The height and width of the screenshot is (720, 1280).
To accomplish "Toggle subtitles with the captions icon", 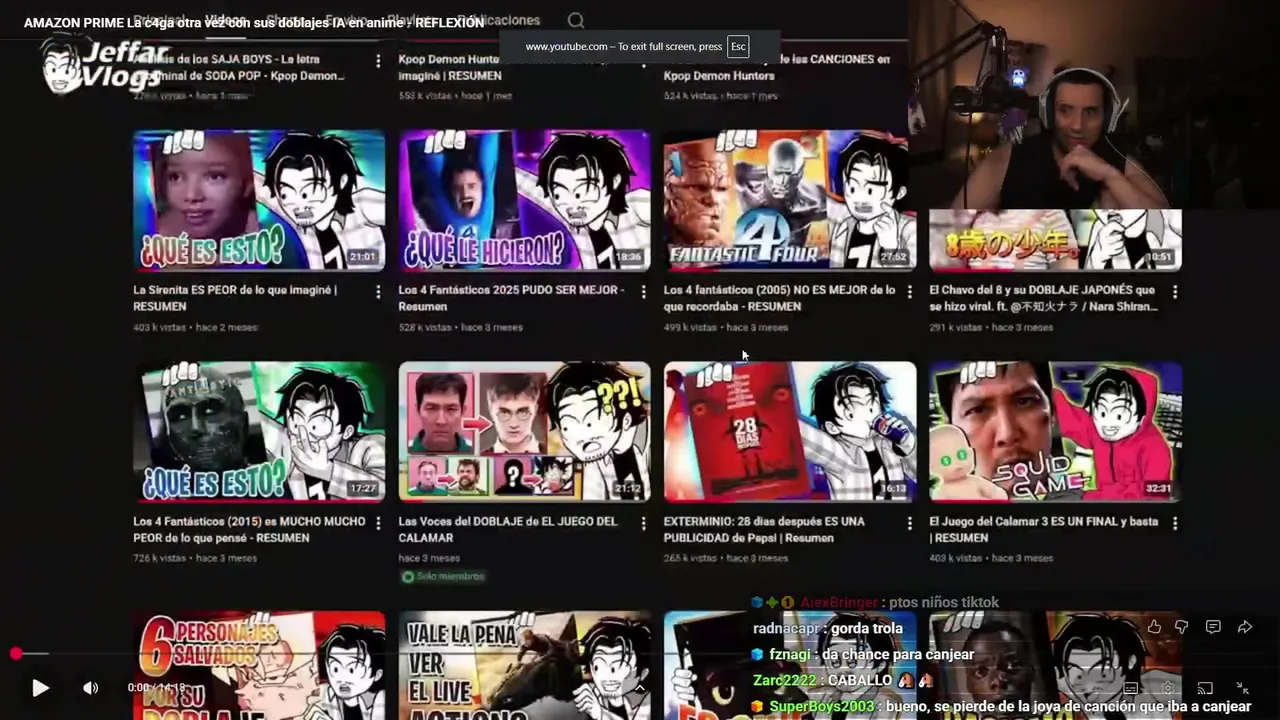I will pos(1131,688).
